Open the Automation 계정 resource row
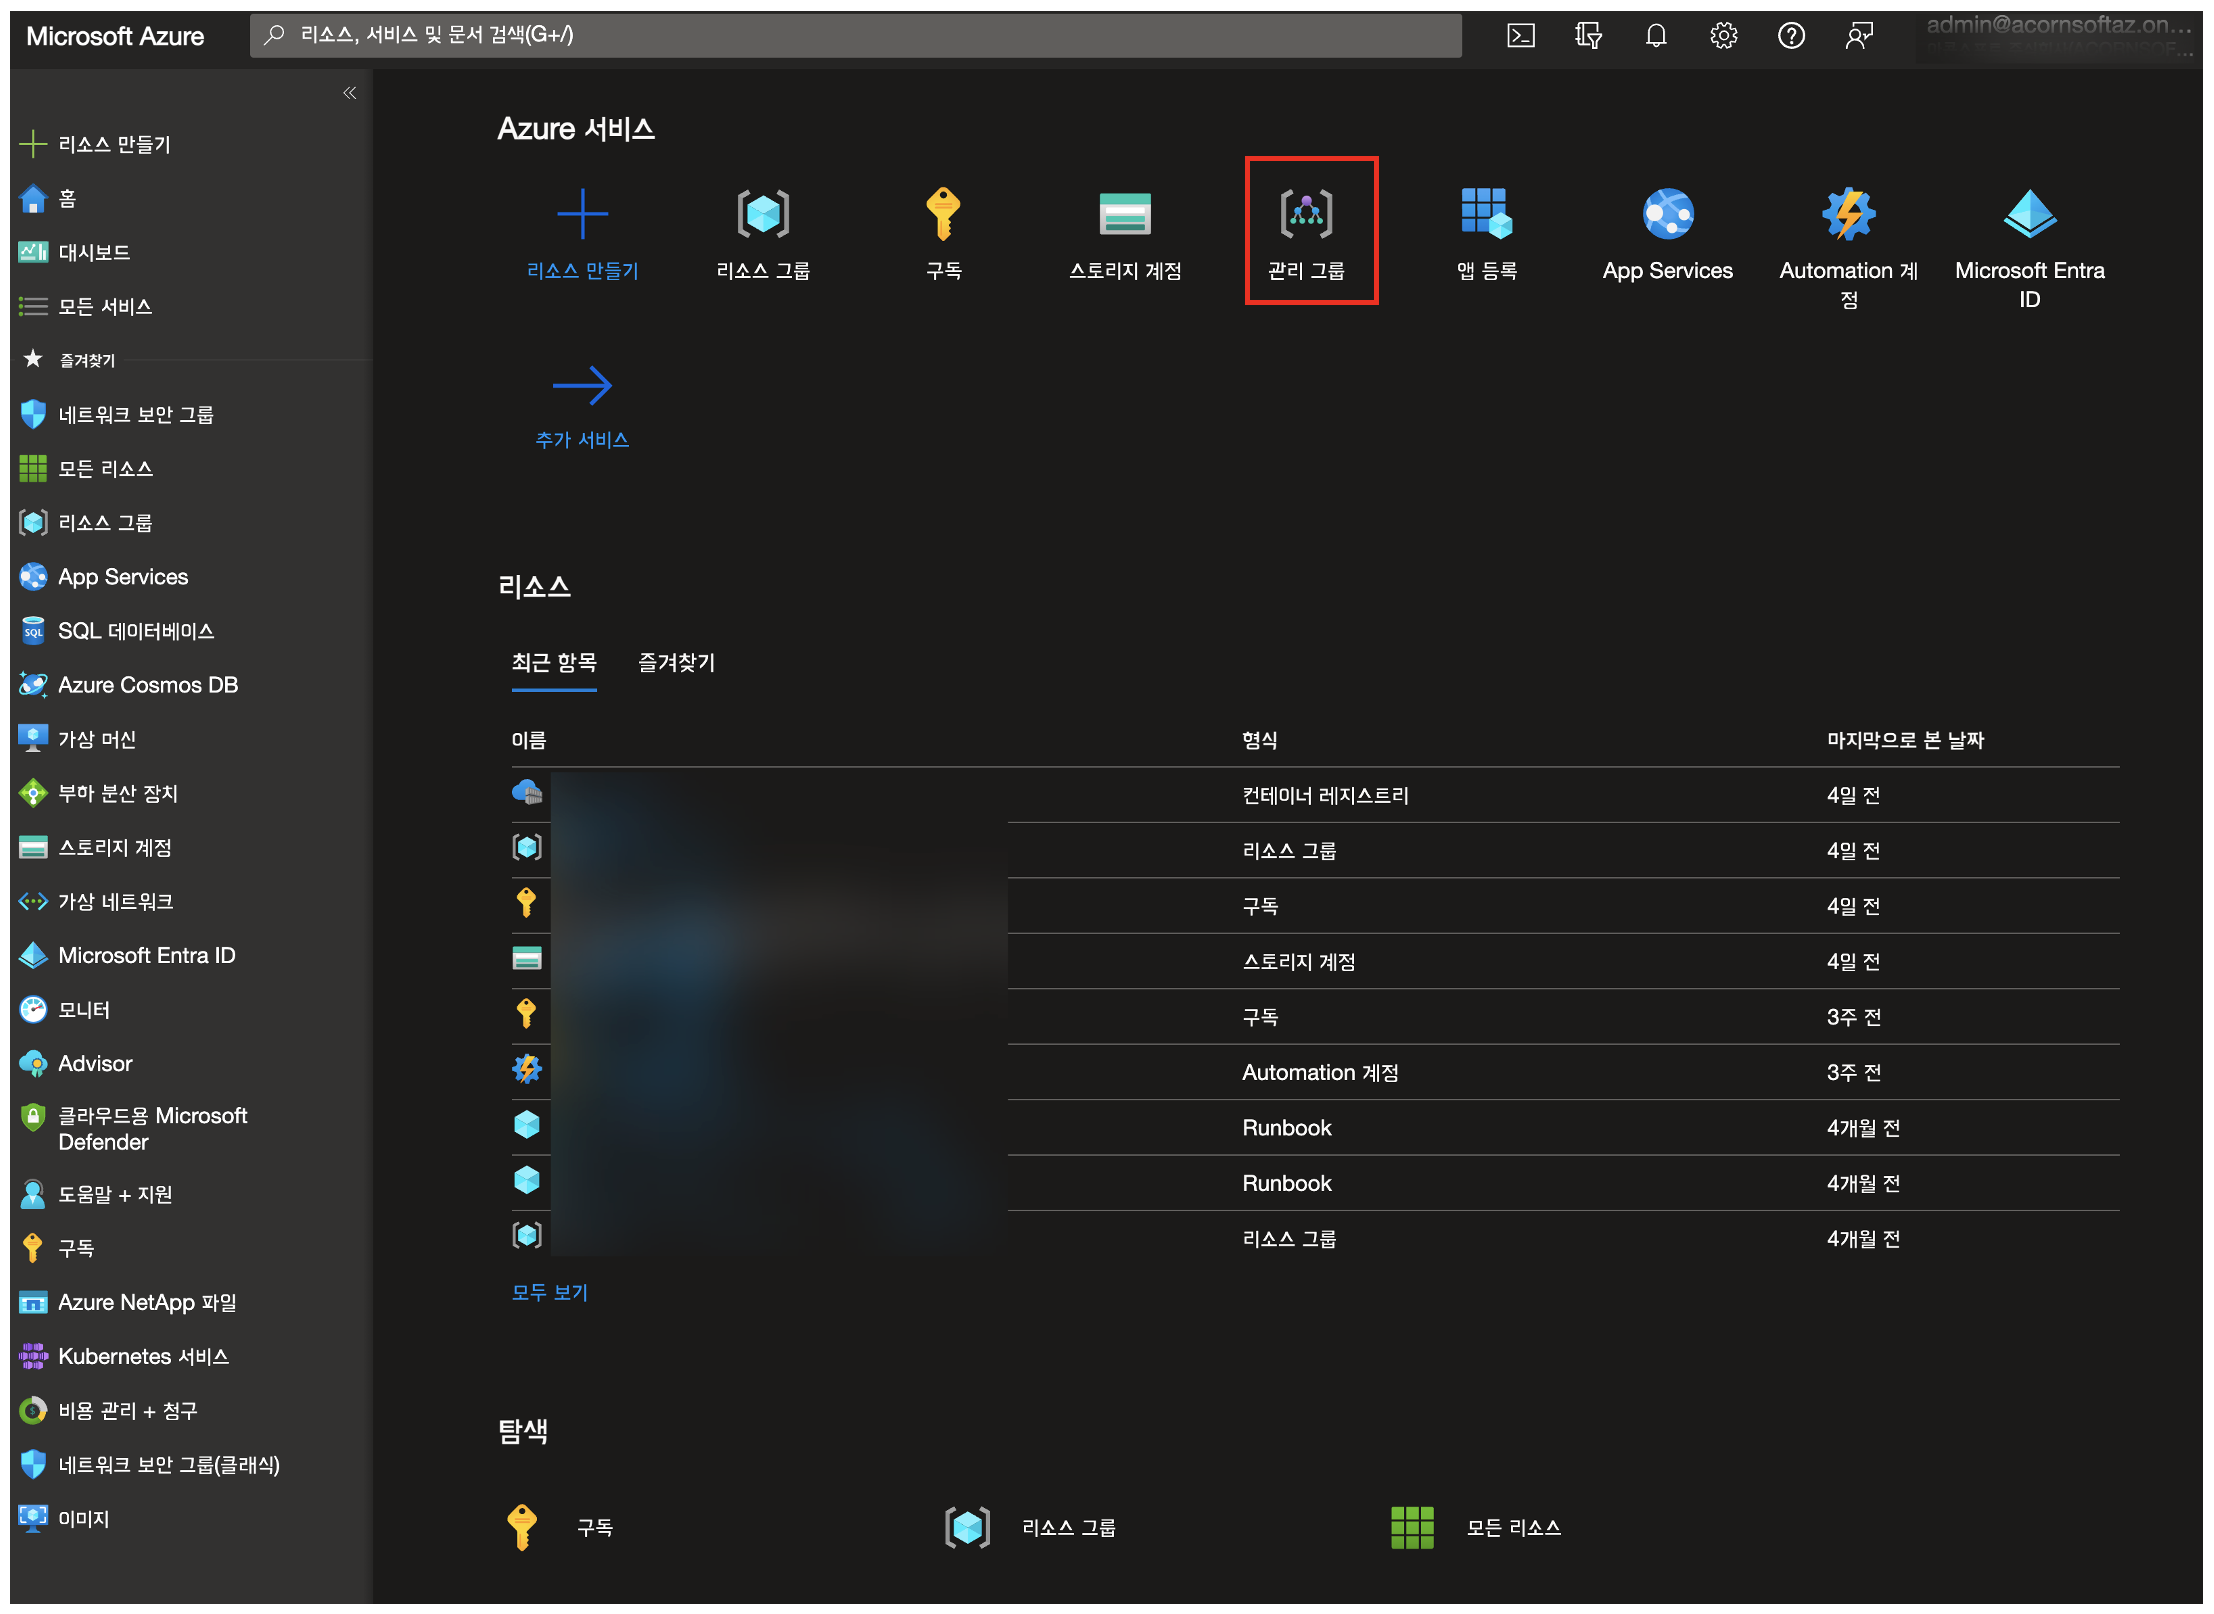The height and width of the screenshot is (1614, 2214). [x=1315, y=1072]
